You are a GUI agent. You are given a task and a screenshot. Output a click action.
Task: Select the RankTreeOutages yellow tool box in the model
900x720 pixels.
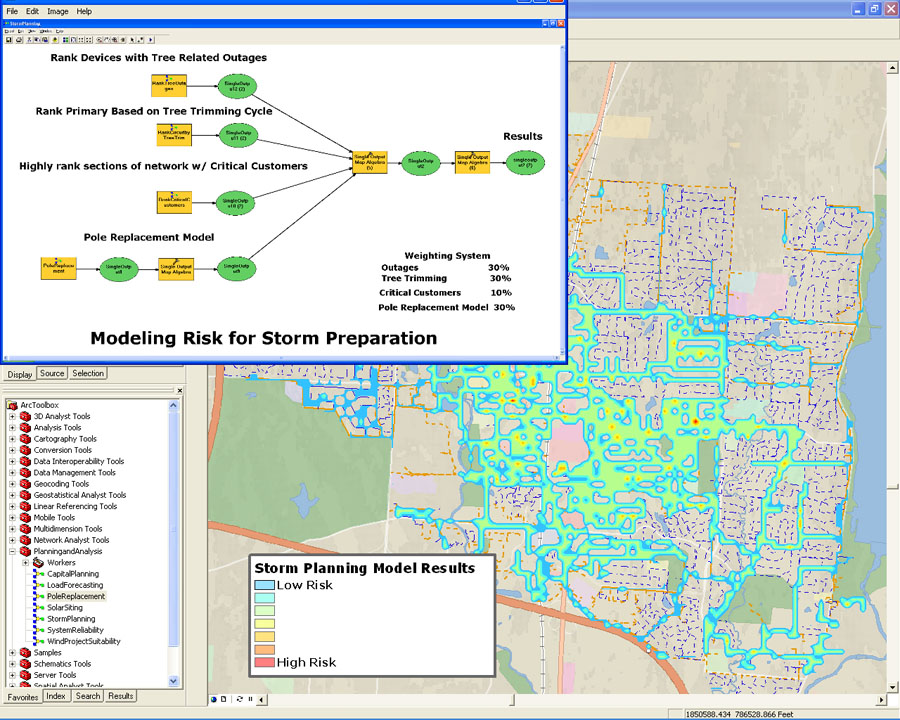[169, 86]
